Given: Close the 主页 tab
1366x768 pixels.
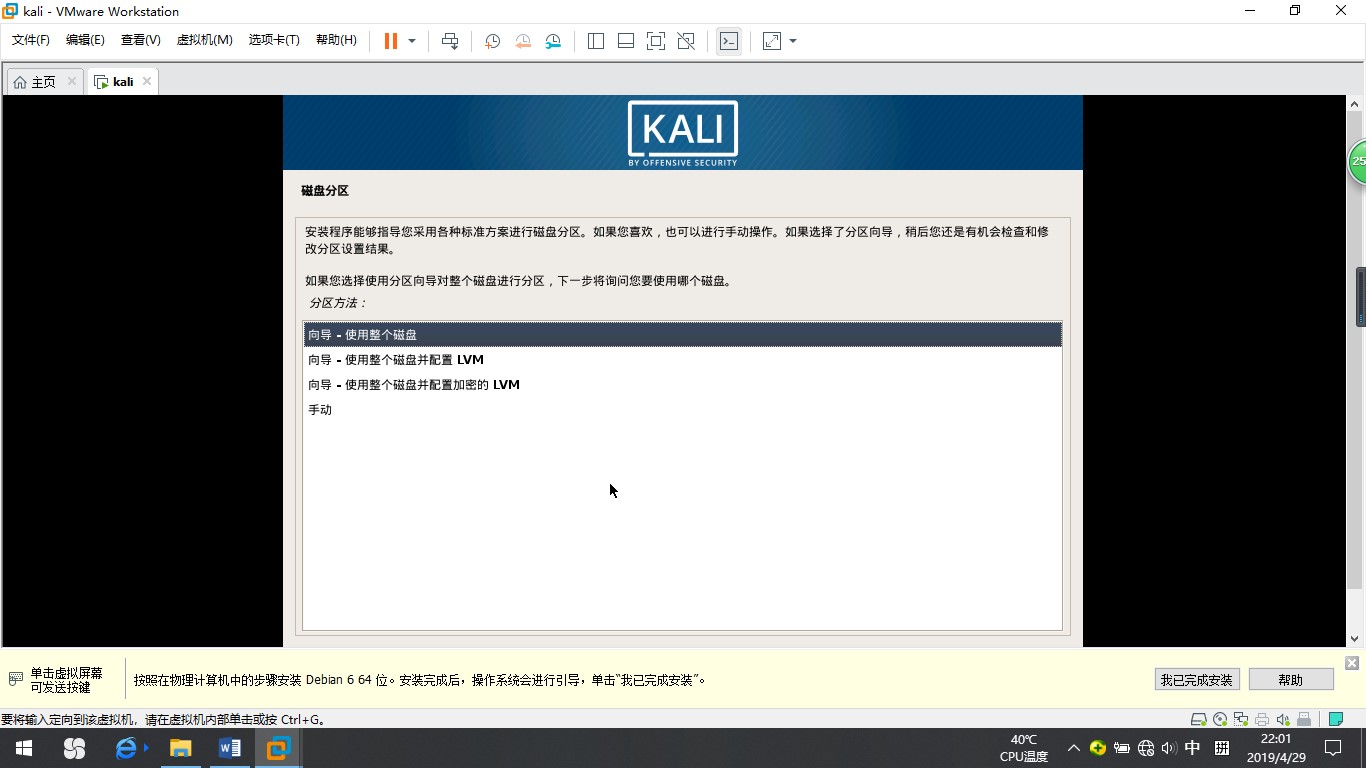Looking at the screenshot, I should 72,81.
